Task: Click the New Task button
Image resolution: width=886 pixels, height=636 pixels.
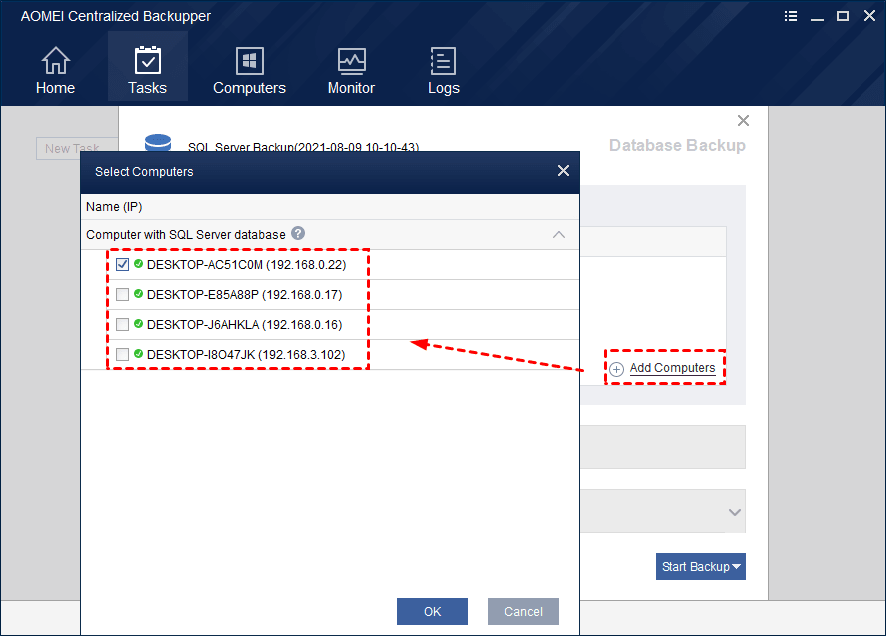Action: point(77,149)
